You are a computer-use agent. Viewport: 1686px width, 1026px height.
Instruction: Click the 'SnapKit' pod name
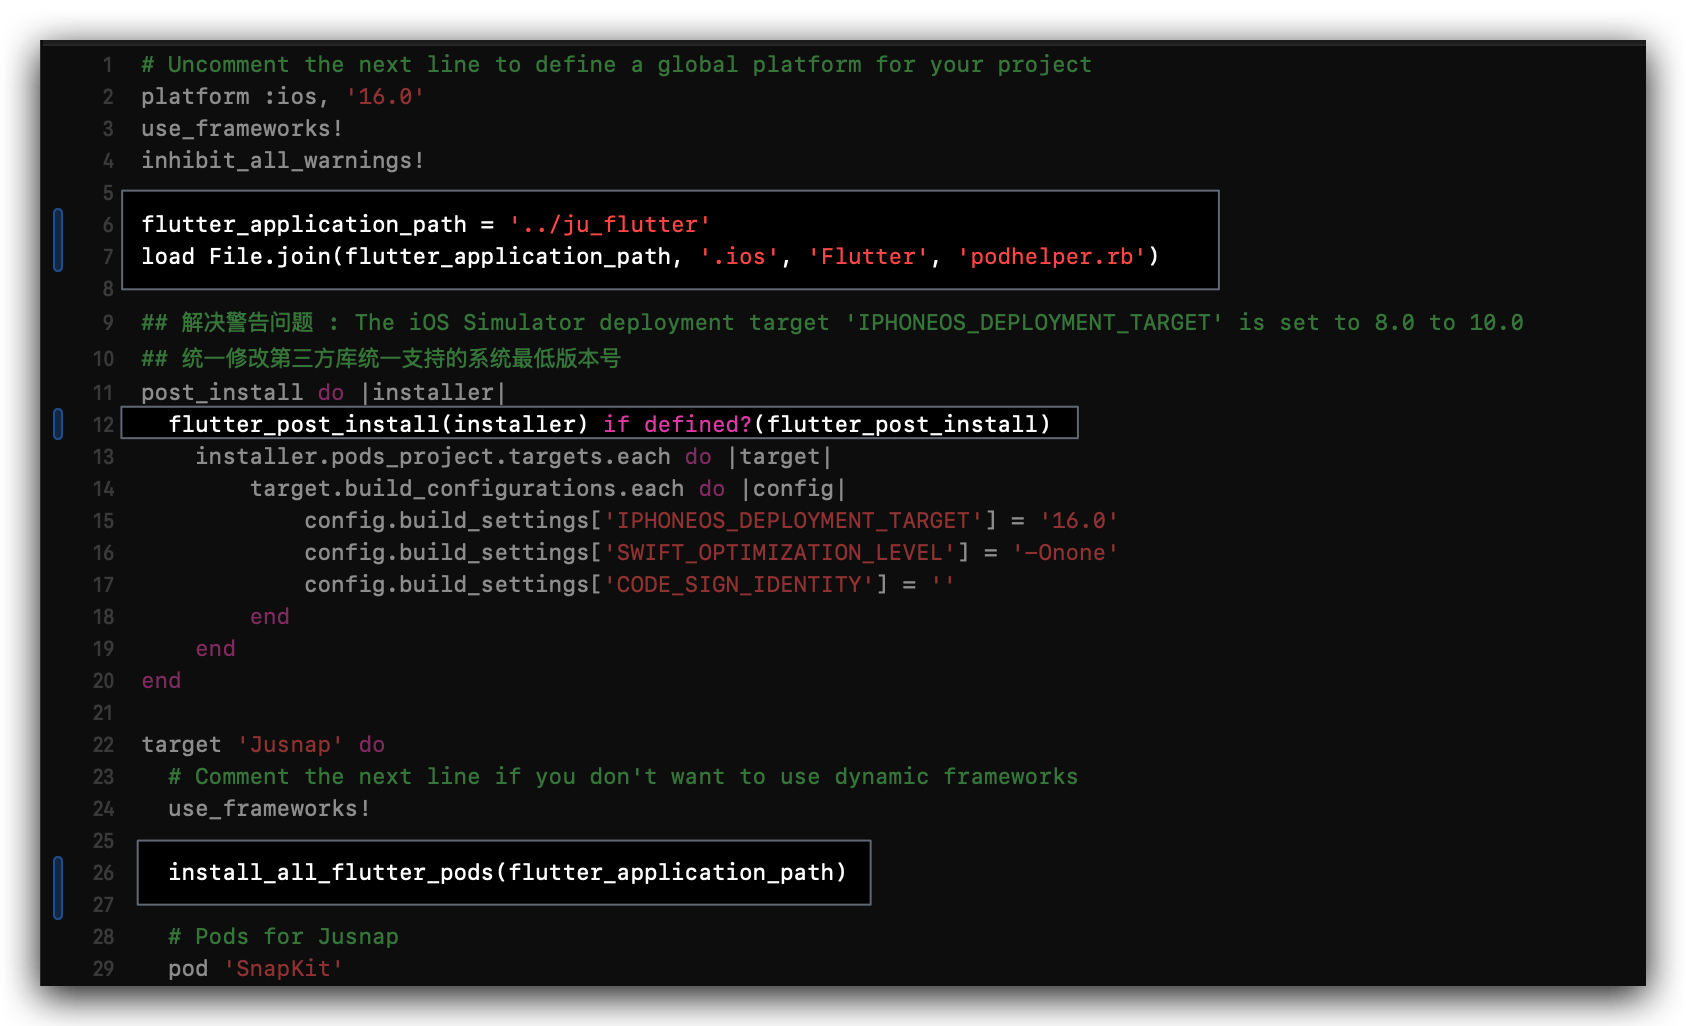tap(283, 969)
